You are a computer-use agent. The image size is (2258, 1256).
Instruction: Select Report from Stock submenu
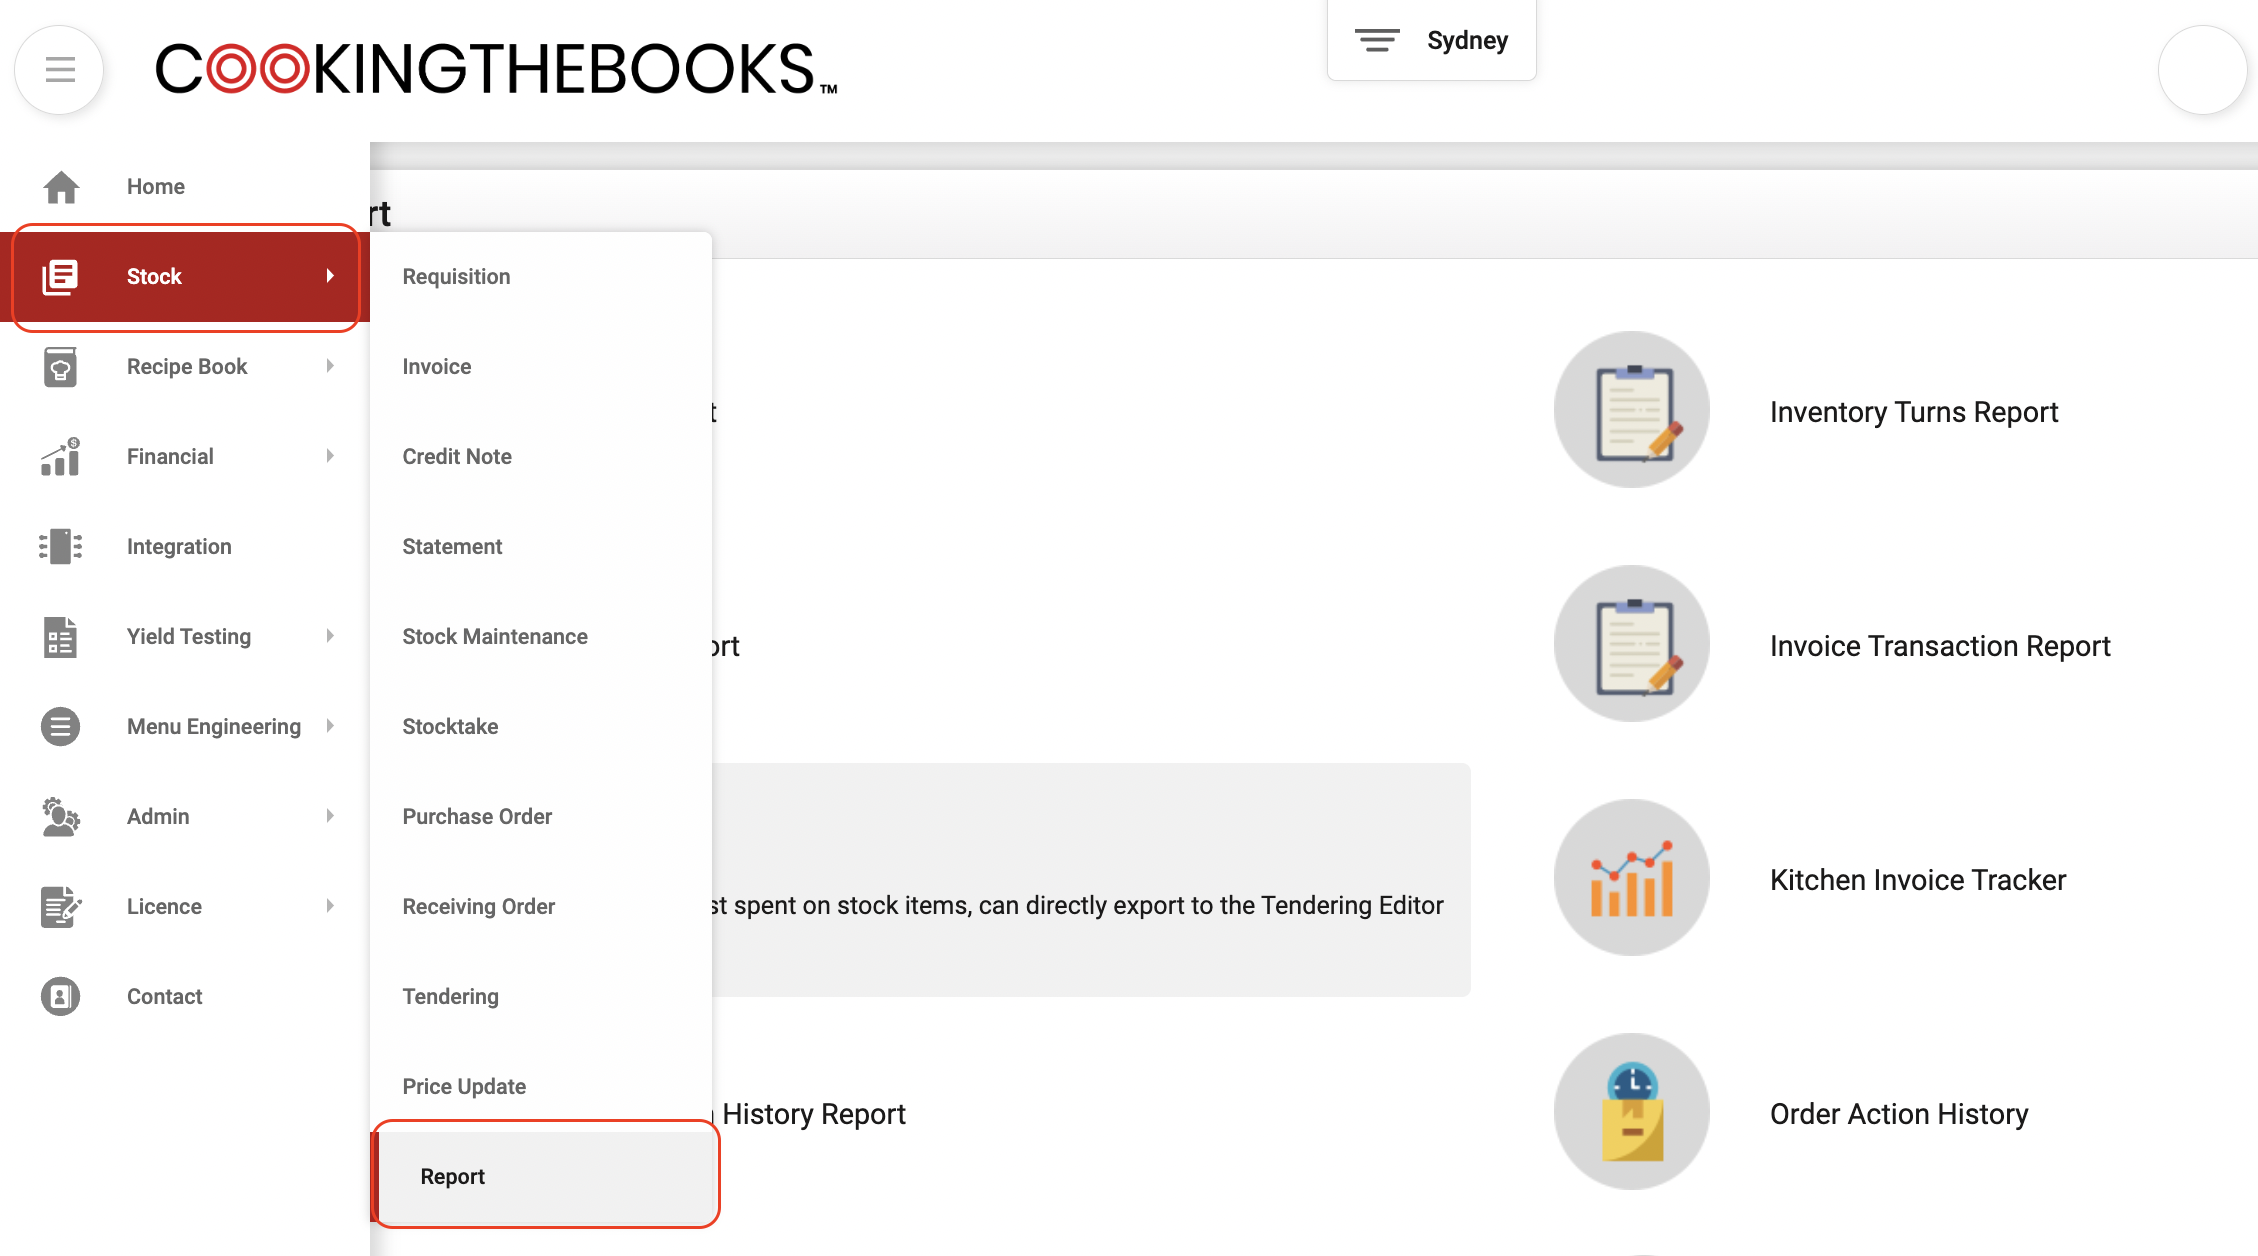pyautogui.click(x=541, y=1177)
